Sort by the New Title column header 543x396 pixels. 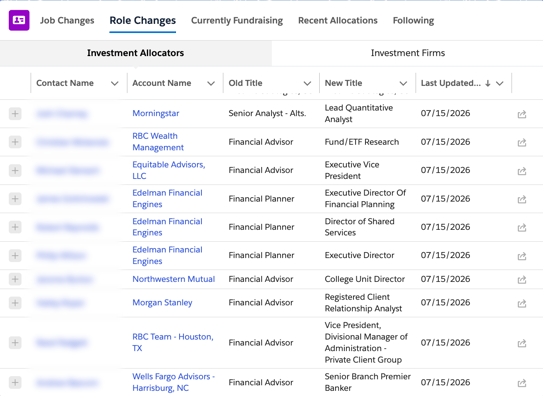[343, 83]
